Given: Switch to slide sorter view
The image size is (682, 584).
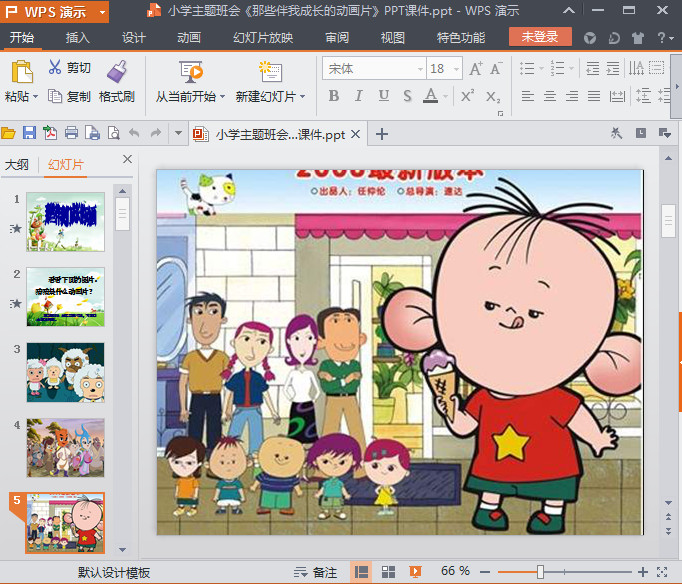Looking at the screenshot, I should [x=388, y=572].
